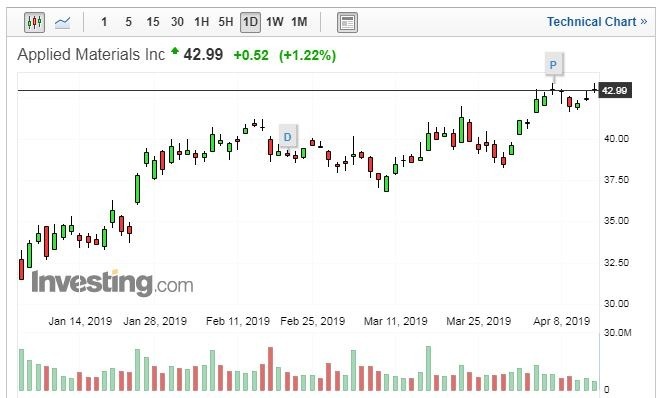Click the 30.0M volume axis label
This screenshot has width=662, height=398.
618,333
